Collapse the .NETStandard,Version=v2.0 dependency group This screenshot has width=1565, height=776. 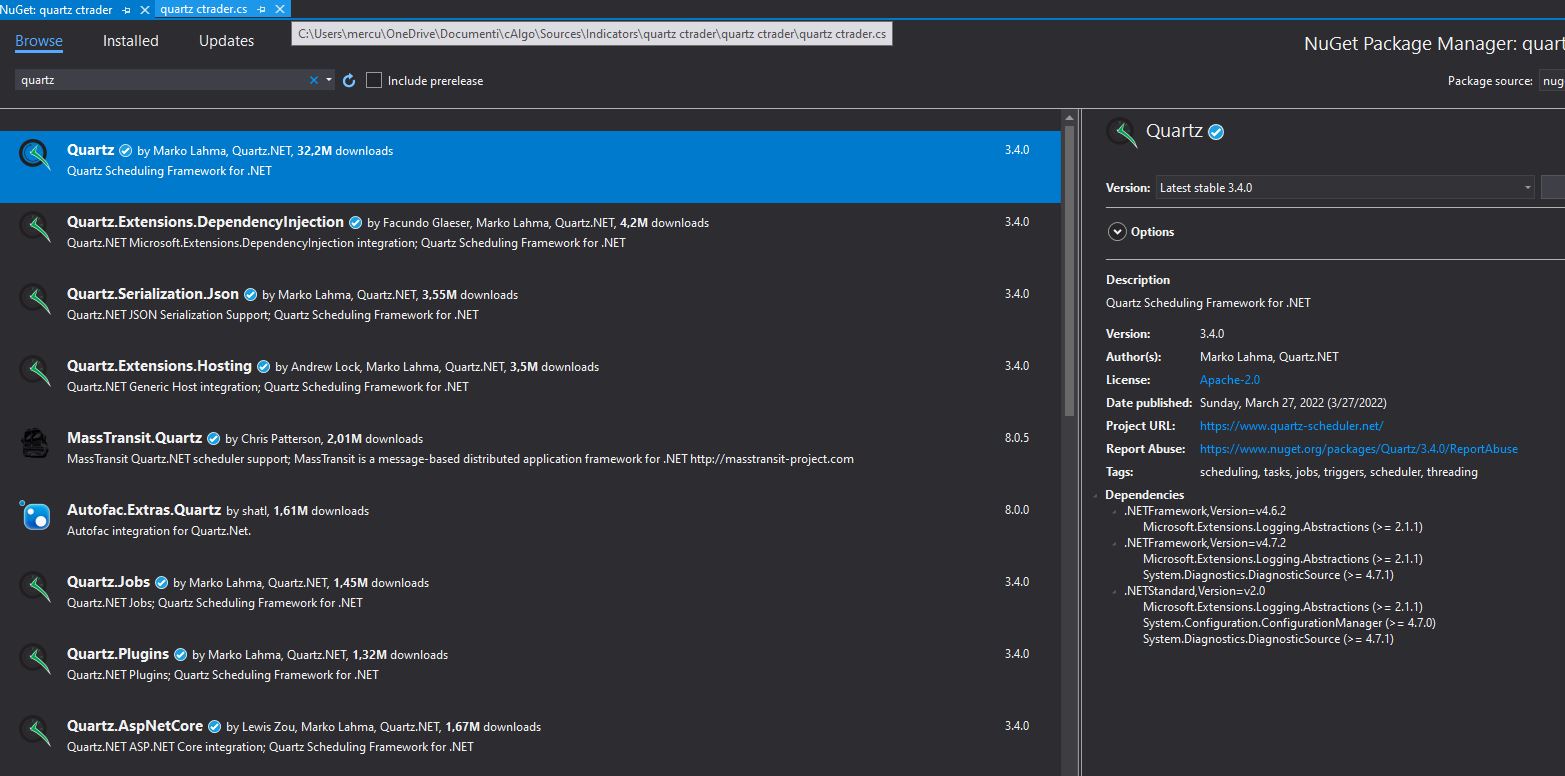tap(1114, 591)
